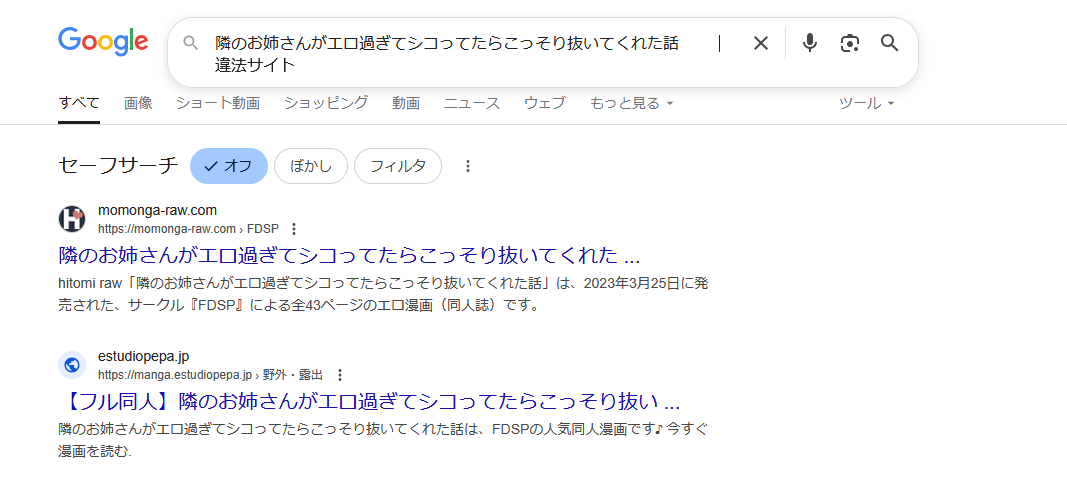Select SafeSearch ぼかし option chip
Image resolution: width=1067 pixels, height=489 pixels.
[x=311, y=166]
